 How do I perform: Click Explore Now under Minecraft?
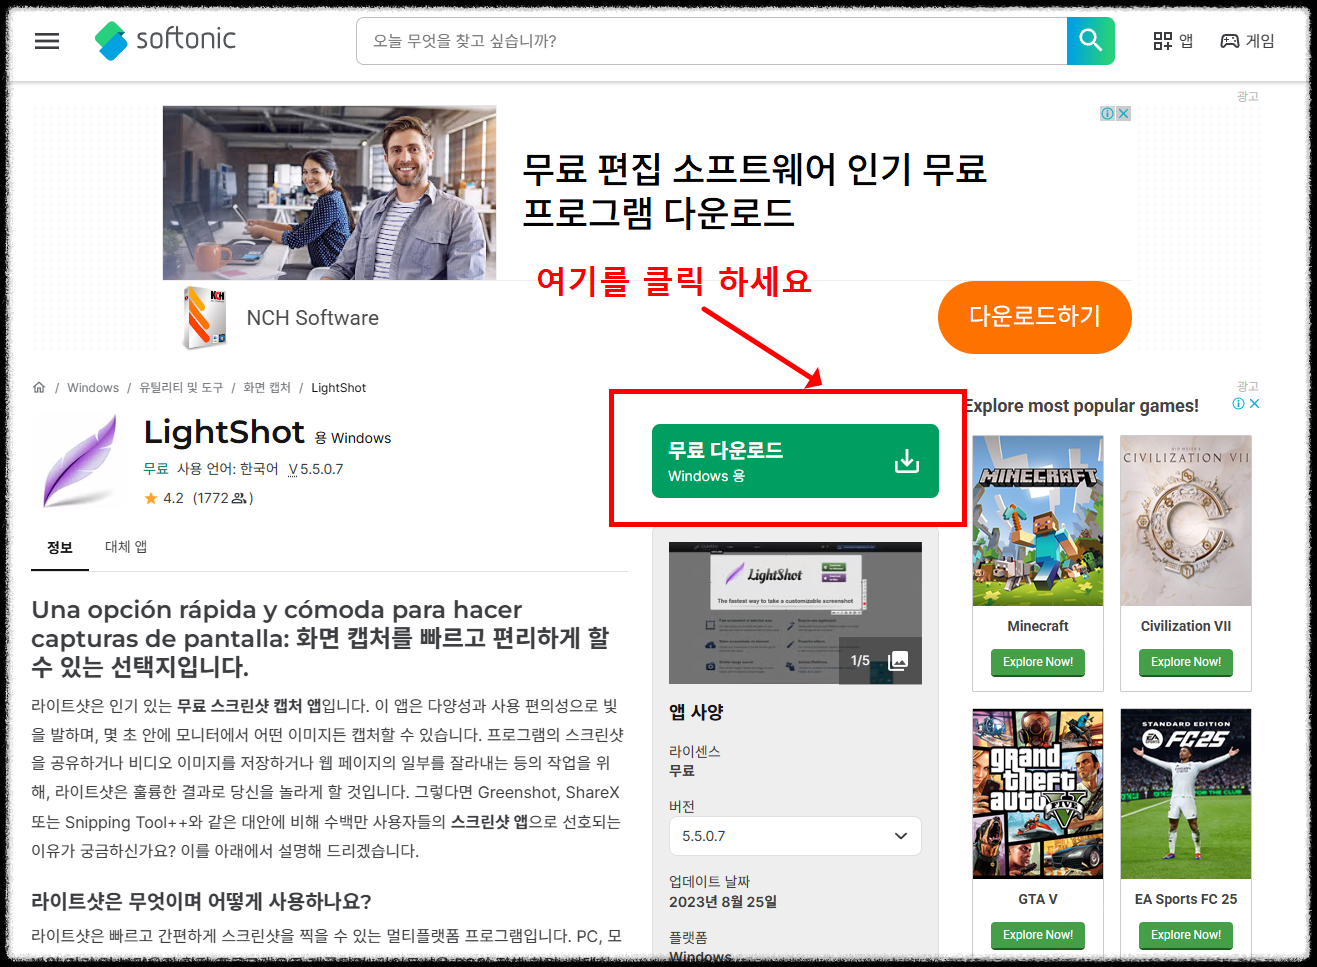tap(1038, 662)
